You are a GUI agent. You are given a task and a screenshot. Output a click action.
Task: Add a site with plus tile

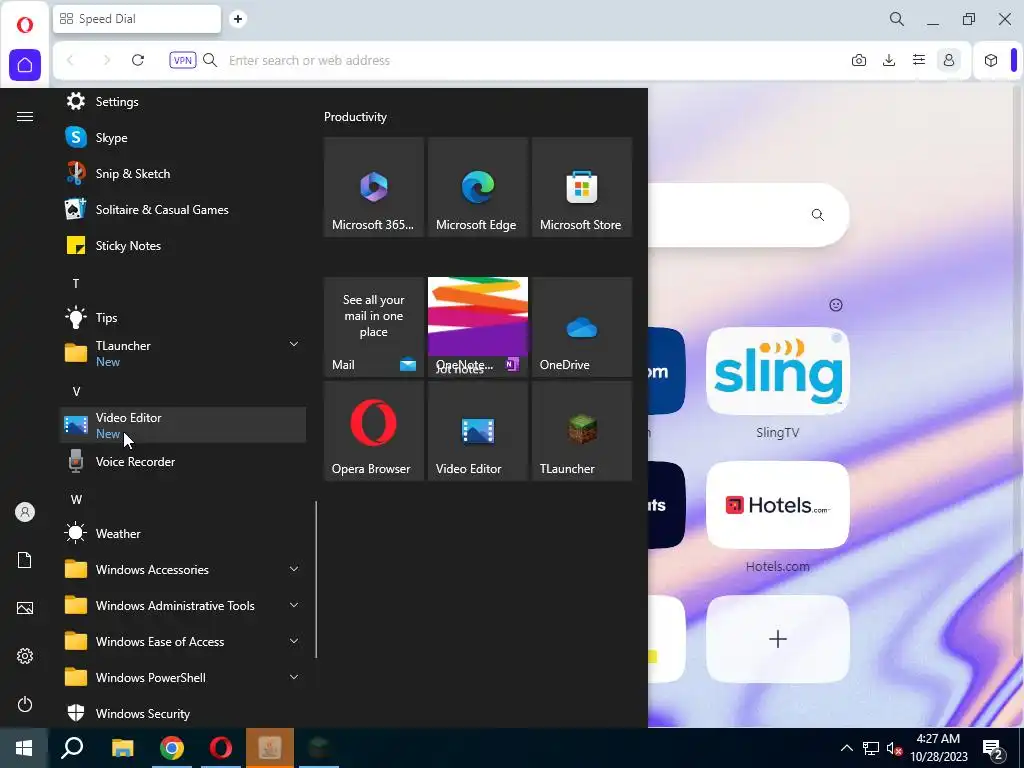coord(778,639)
